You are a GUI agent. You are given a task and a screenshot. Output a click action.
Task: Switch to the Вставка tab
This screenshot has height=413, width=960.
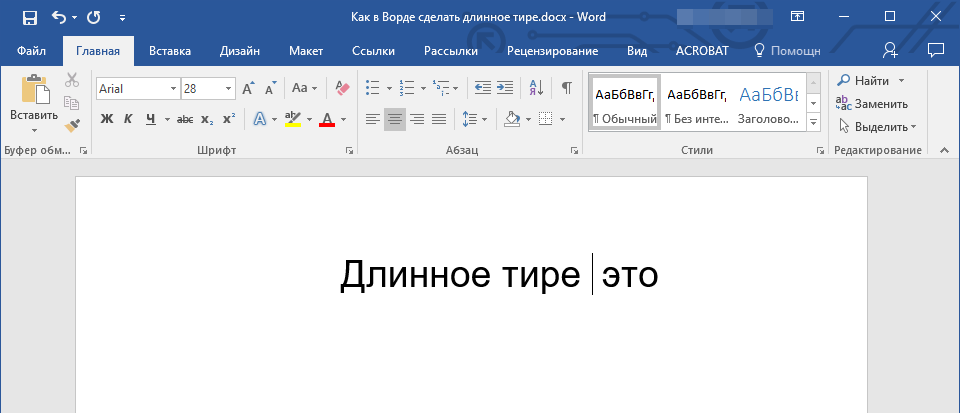coord(170,50)
